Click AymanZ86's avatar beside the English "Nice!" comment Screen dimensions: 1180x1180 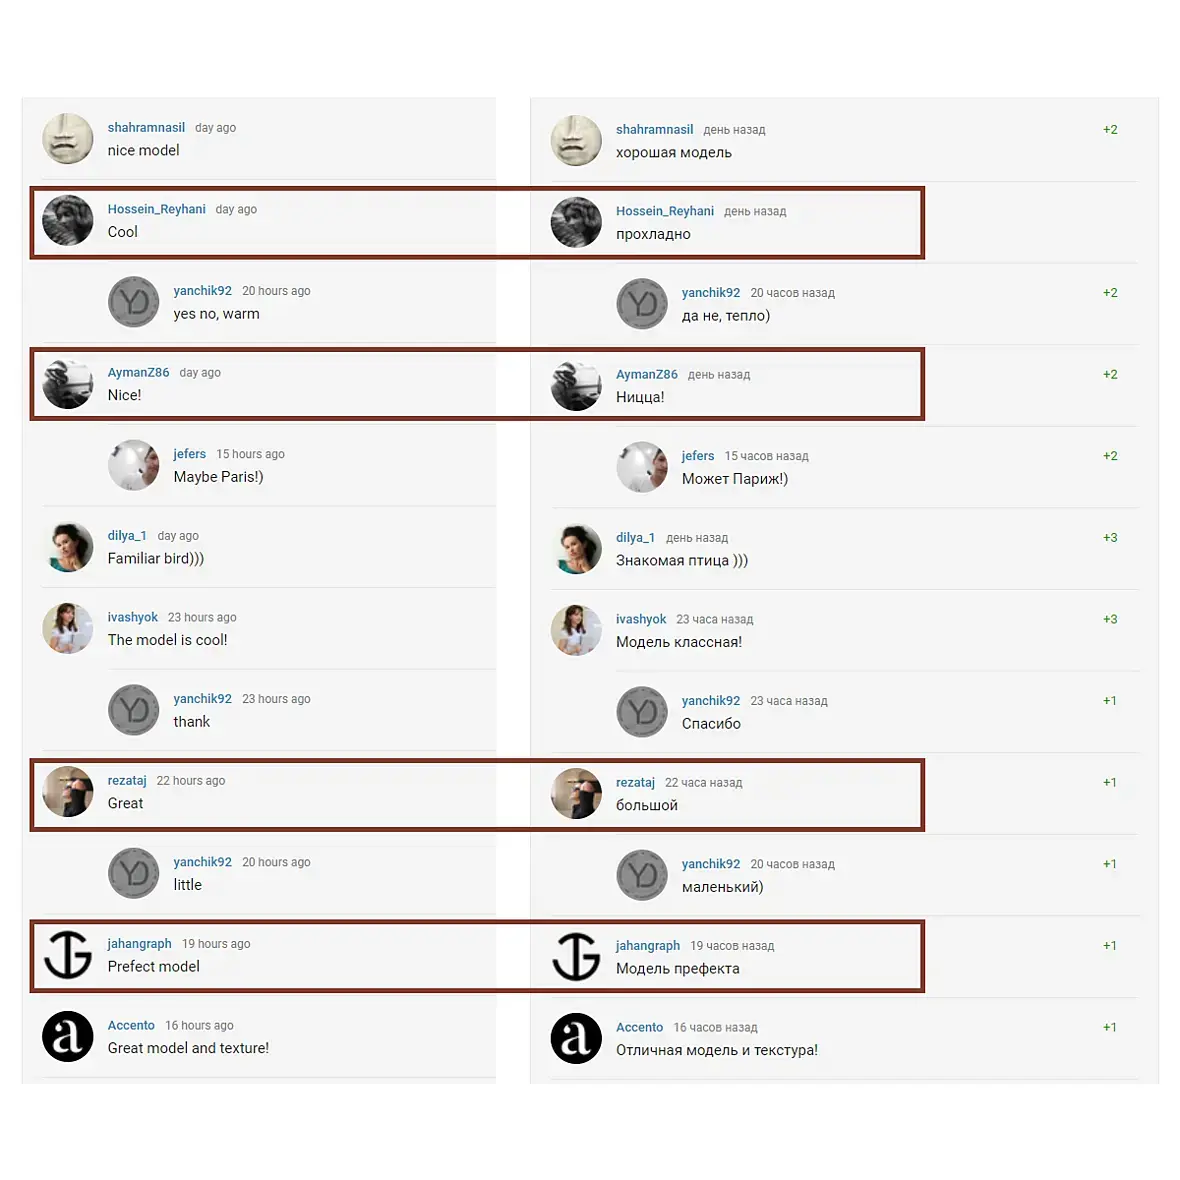(x=68, y=384)
